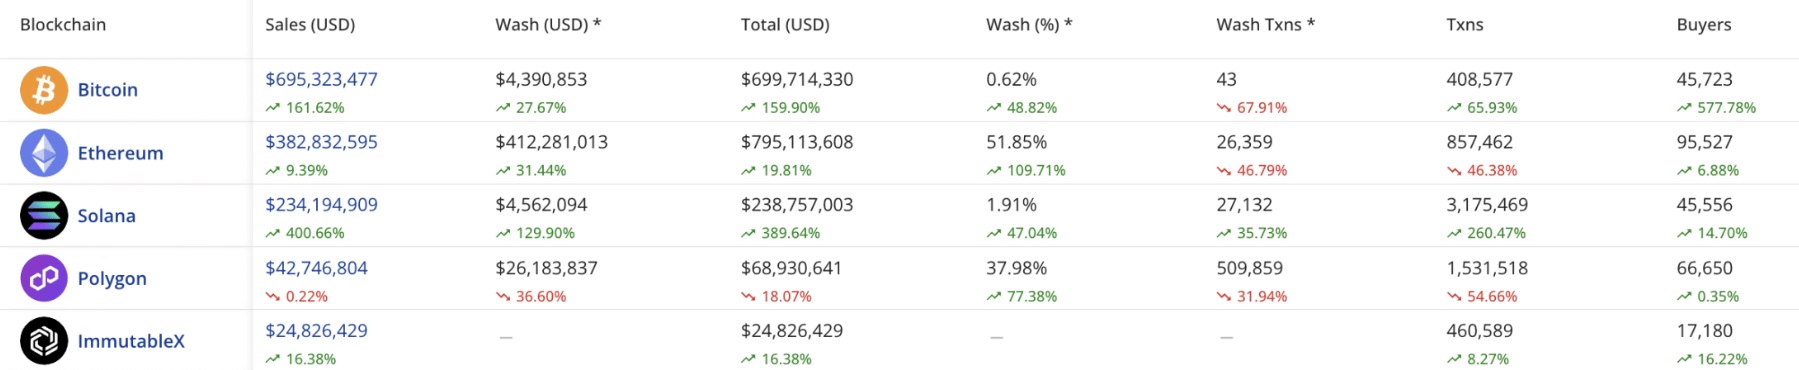Sort by Total (USD) column header
This screenshot has width=1799, height=370.
(785, 25)
